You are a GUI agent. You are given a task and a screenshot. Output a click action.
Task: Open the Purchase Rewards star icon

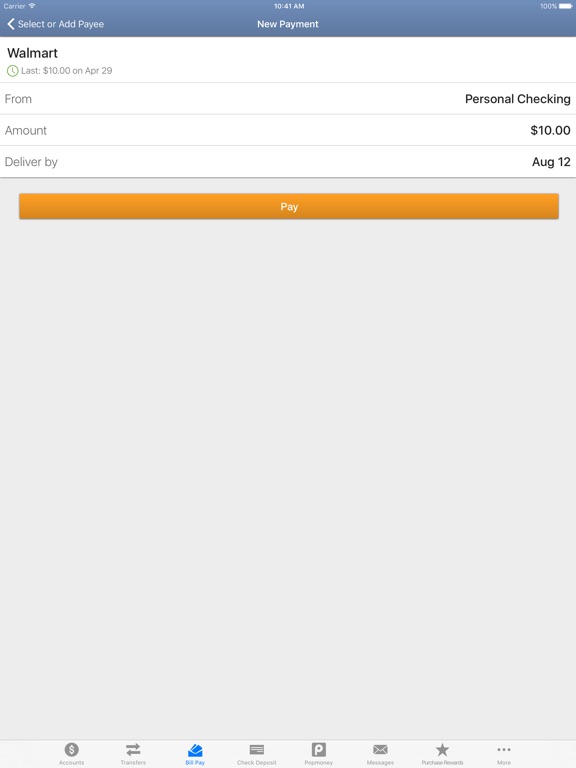pyautogui.click(x=442, y=749)
